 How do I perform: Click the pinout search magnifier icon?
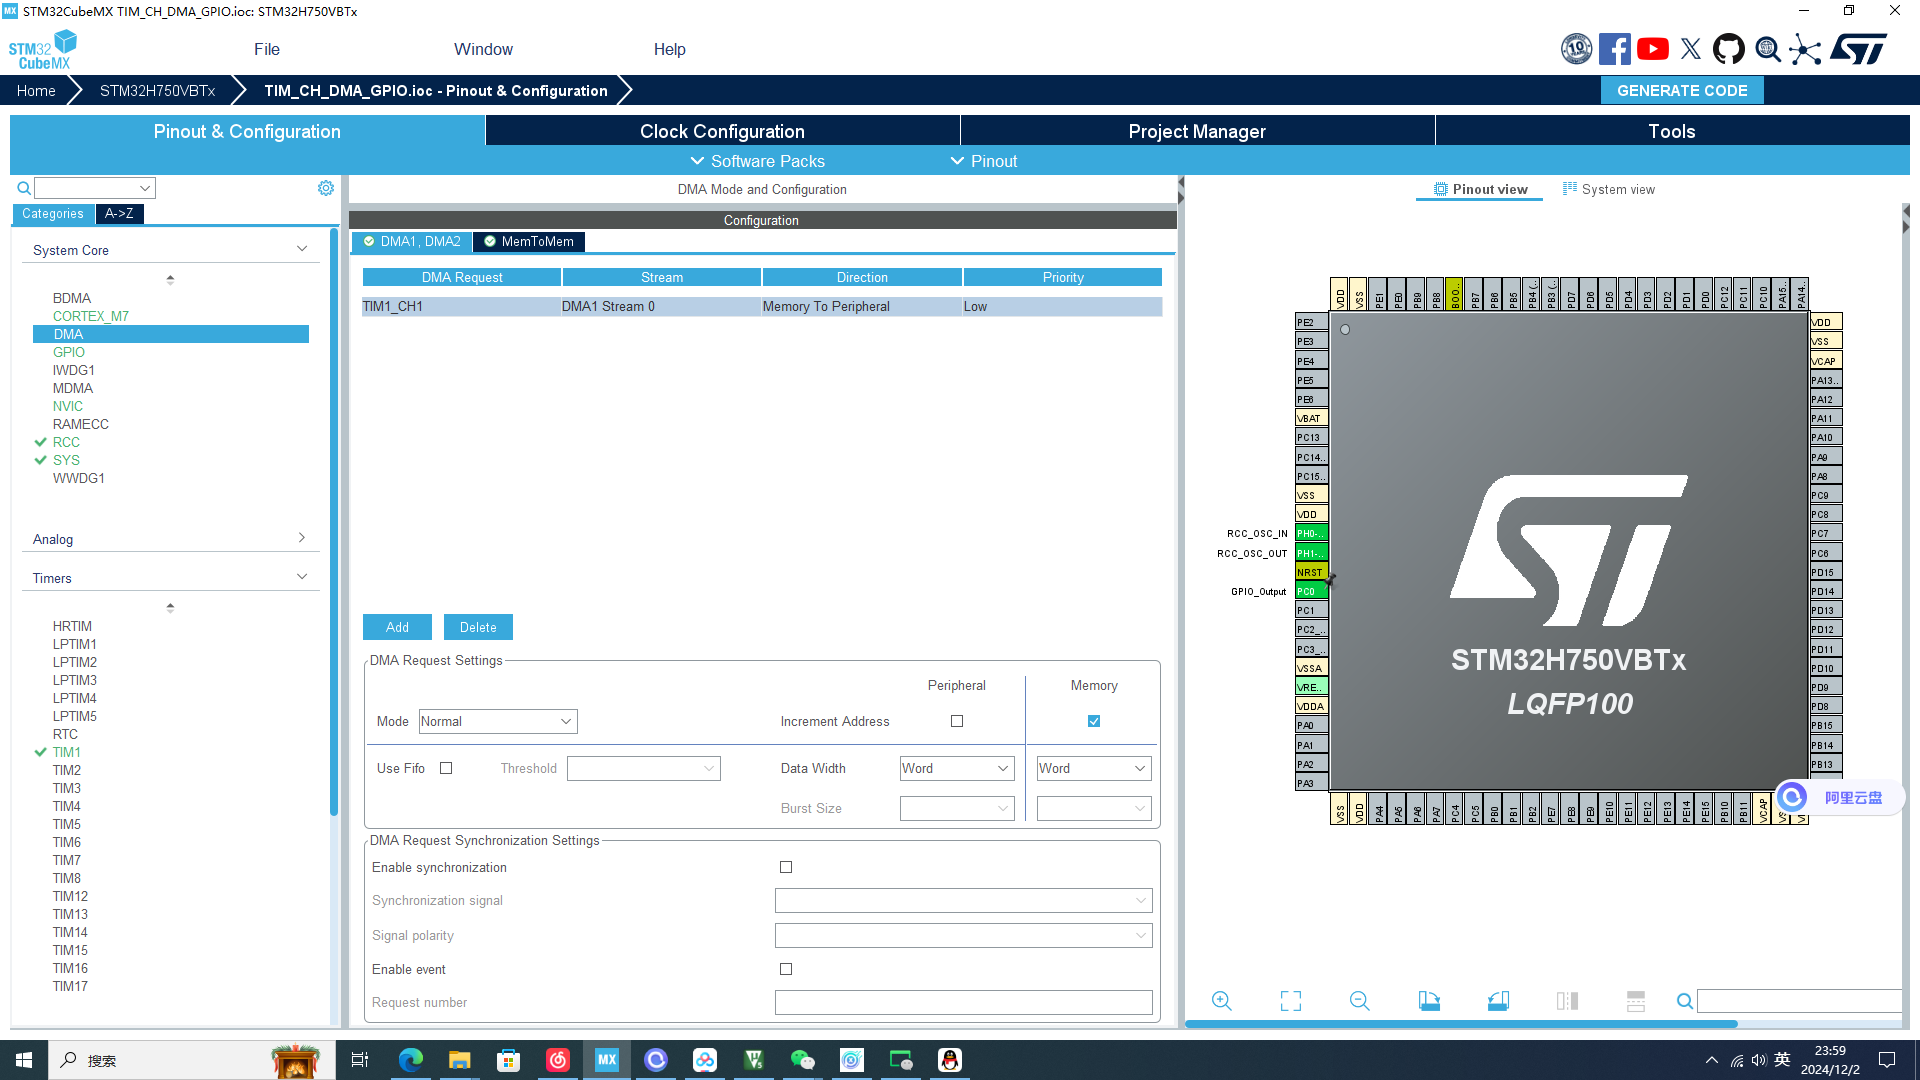(x=1685, y=1001)
